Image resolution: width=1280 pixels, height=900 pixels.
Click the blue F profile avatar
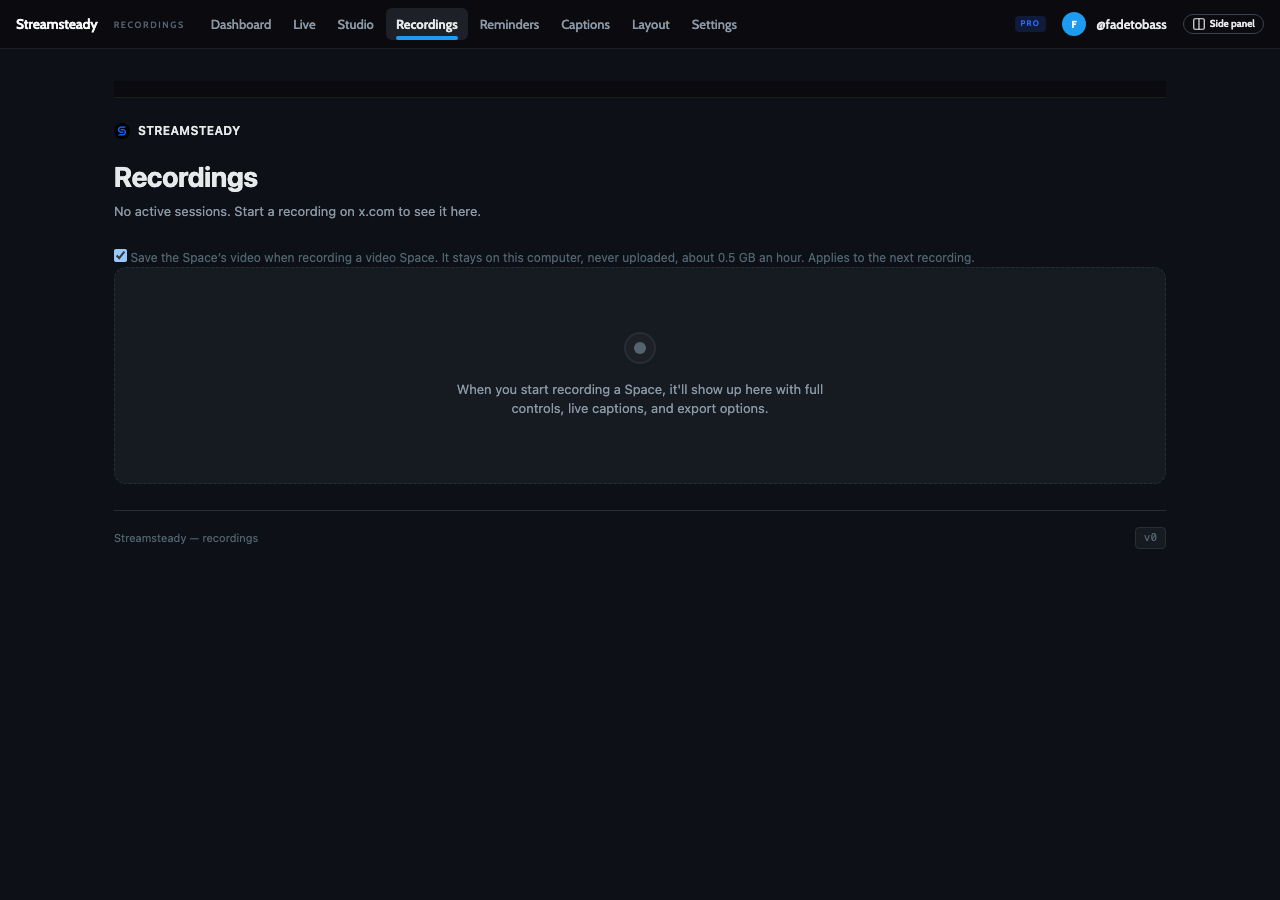[x=1074, y=24]
